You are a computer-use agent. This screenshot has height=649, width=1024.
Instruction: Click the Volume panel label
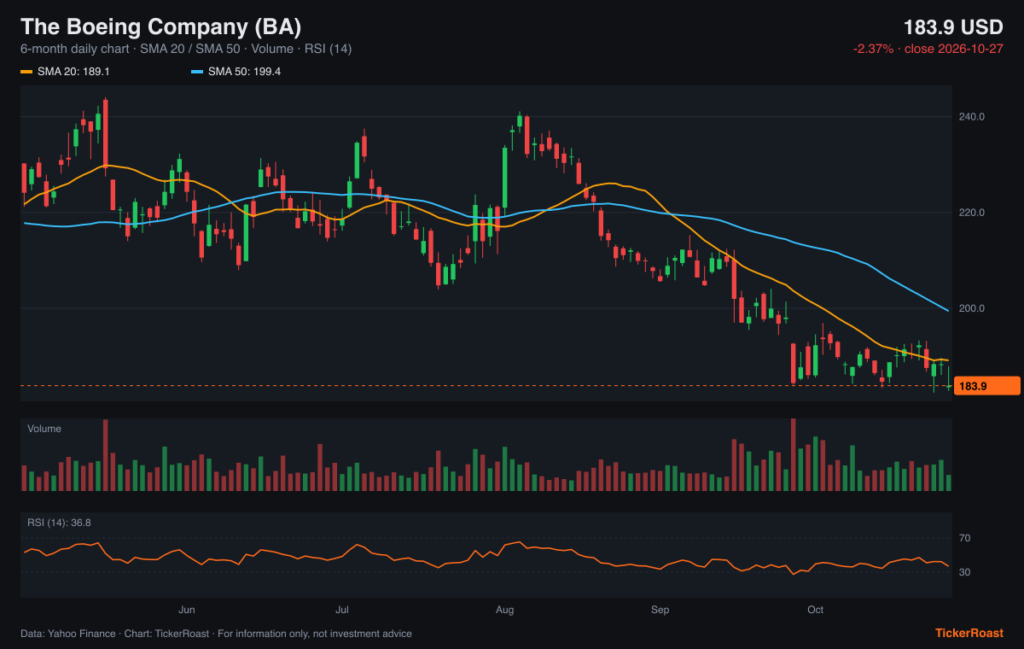(44, 429)
